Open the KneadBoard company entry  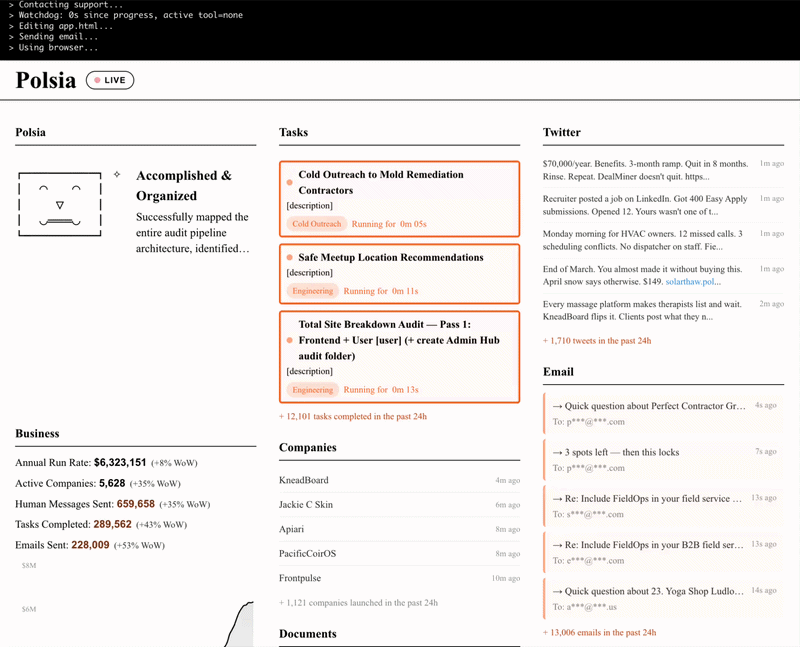point(303,480)
